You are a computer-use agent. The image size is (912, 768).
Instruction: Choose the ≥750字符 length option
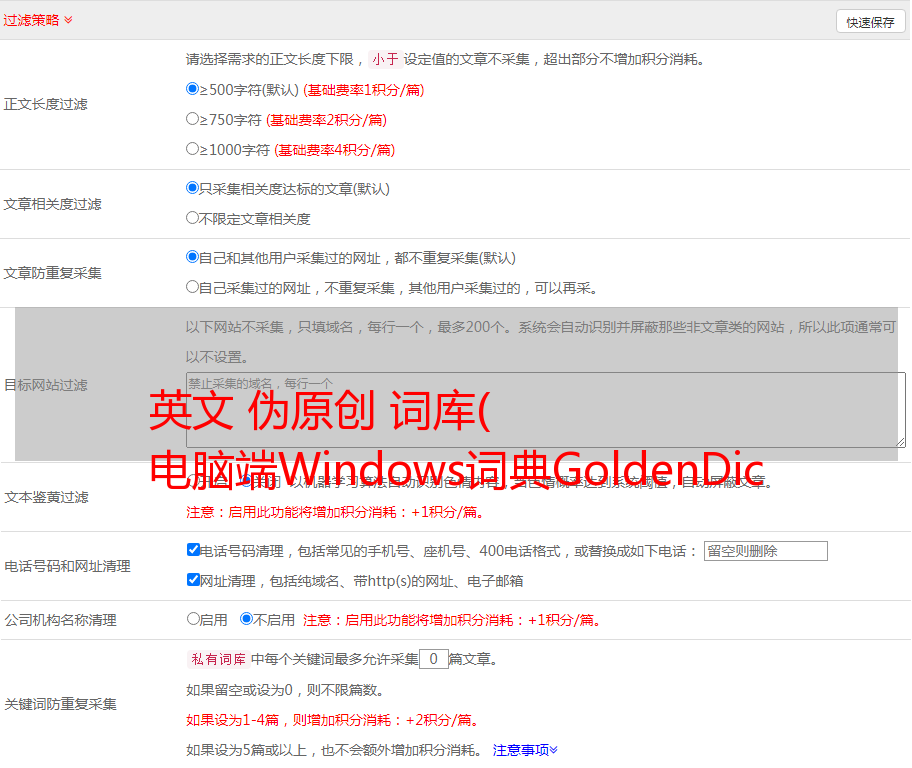(x=192, y=119)
